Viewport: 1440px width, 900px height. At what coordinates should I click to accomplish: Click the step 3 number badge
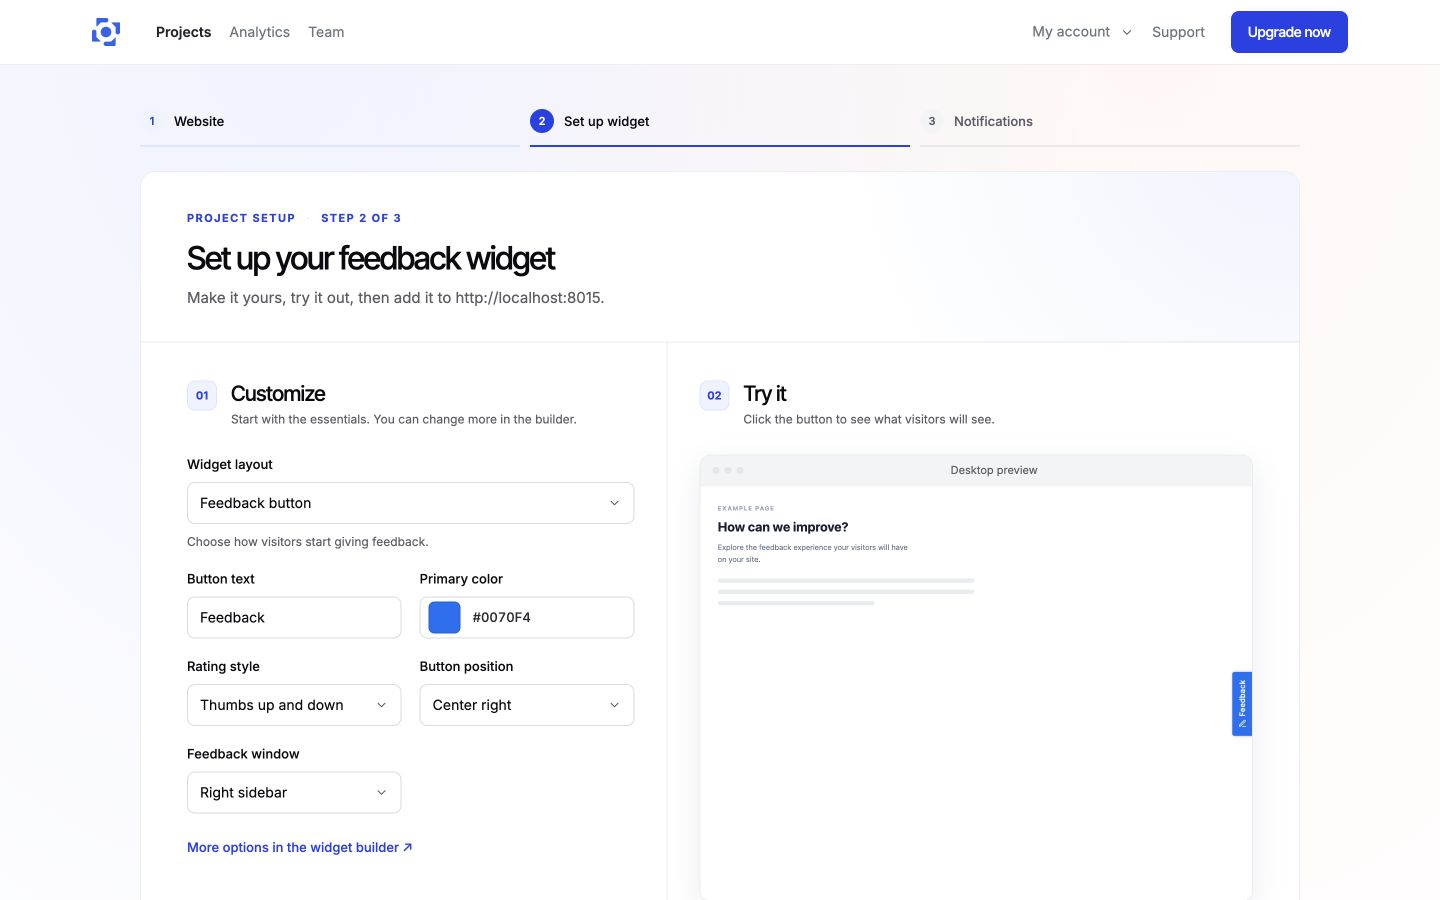point(932,121)
